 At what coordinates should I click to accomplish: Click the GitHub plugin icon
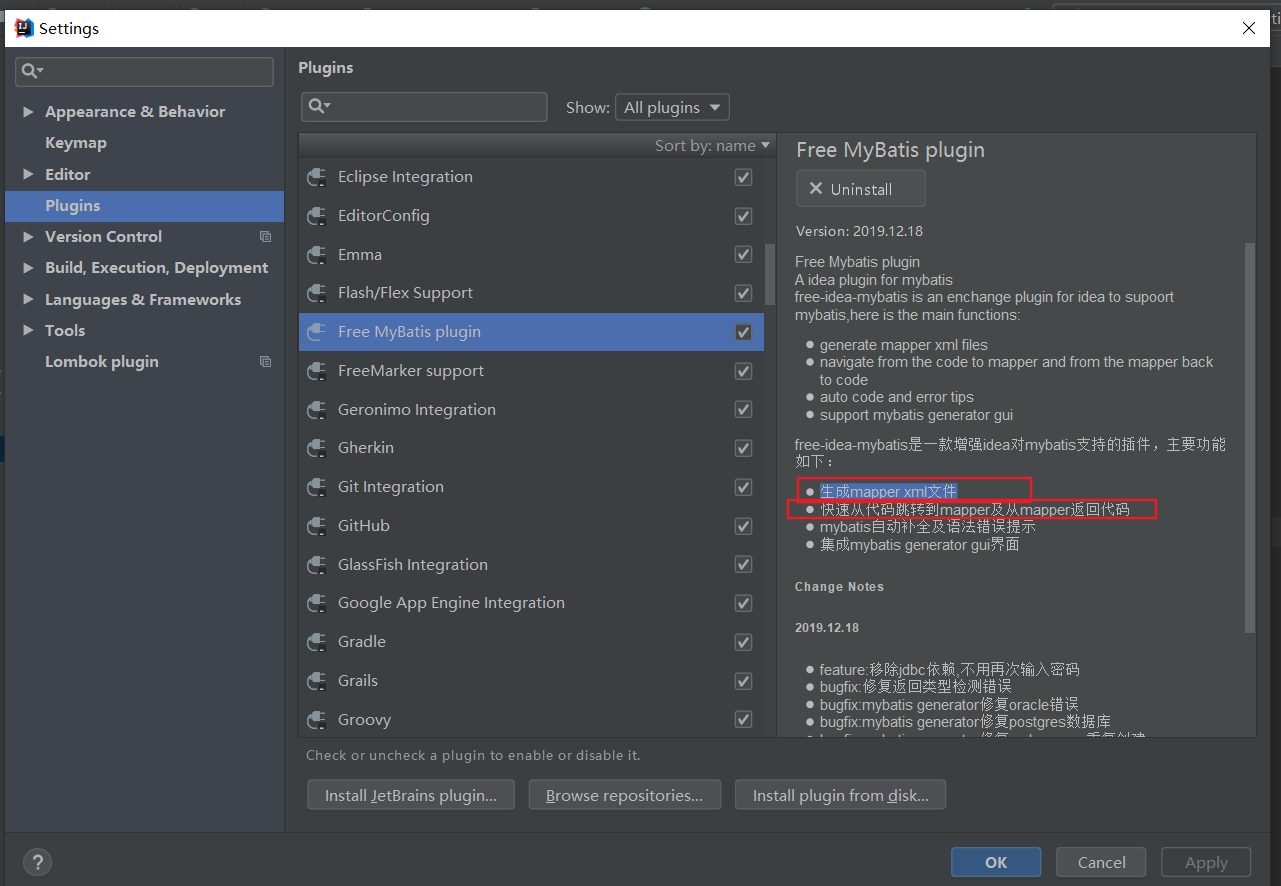click(x=317, y=526)
